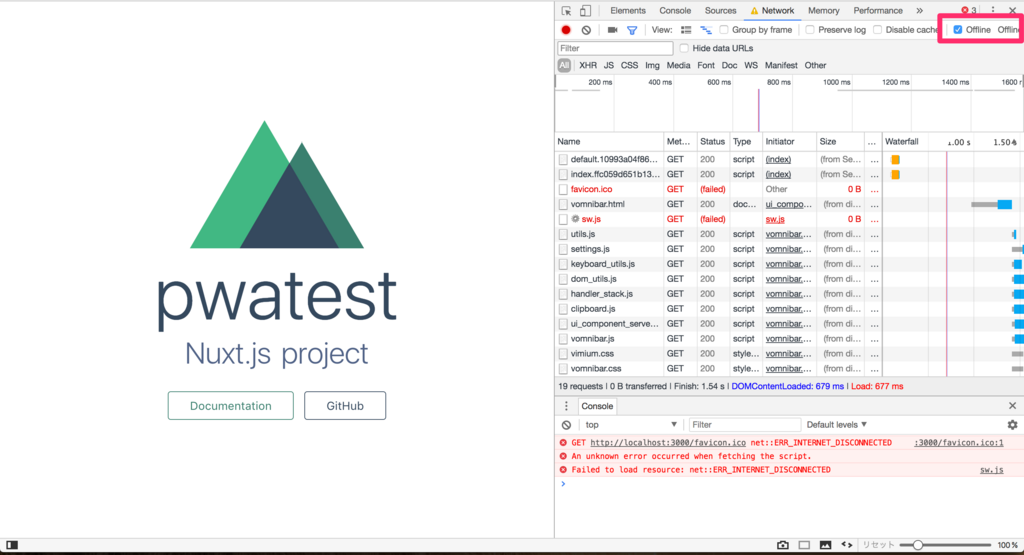Enable Group by frame checkbox
Screen dimensions: 1024x555
pyautogui.click(x=724, y=30)
